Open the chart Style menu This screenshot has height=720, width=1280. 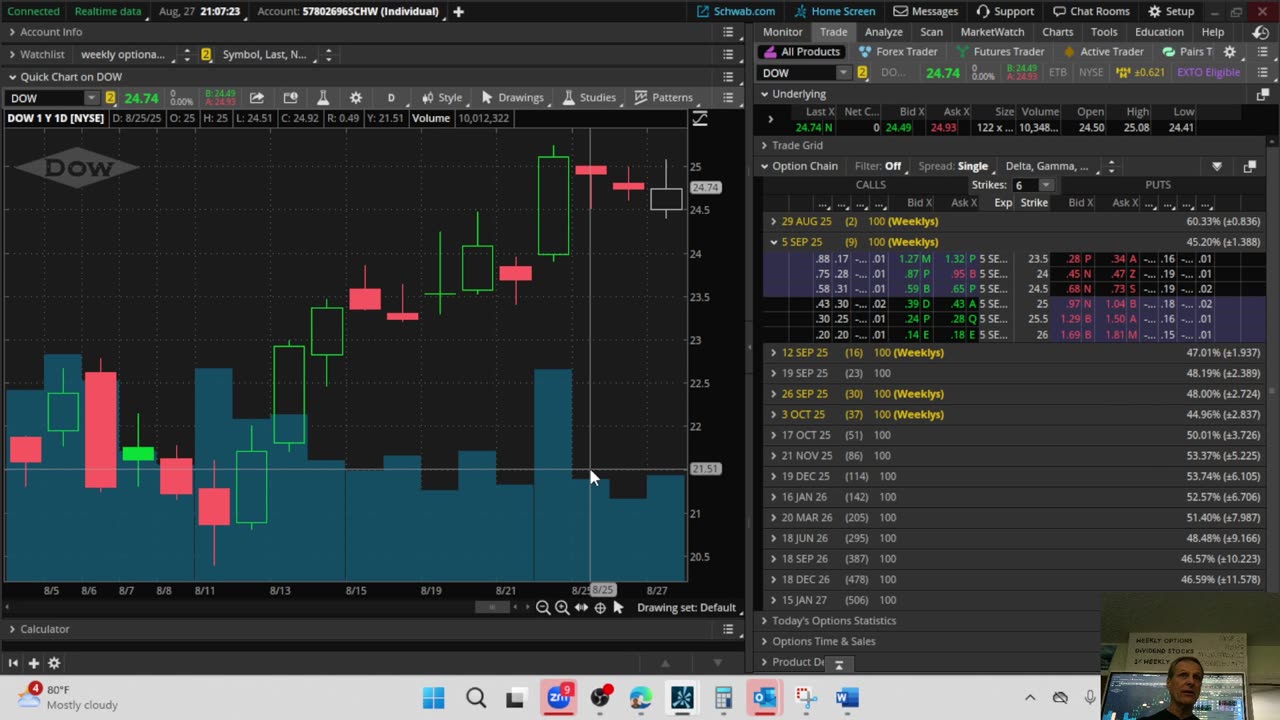[x=442, y=97]
